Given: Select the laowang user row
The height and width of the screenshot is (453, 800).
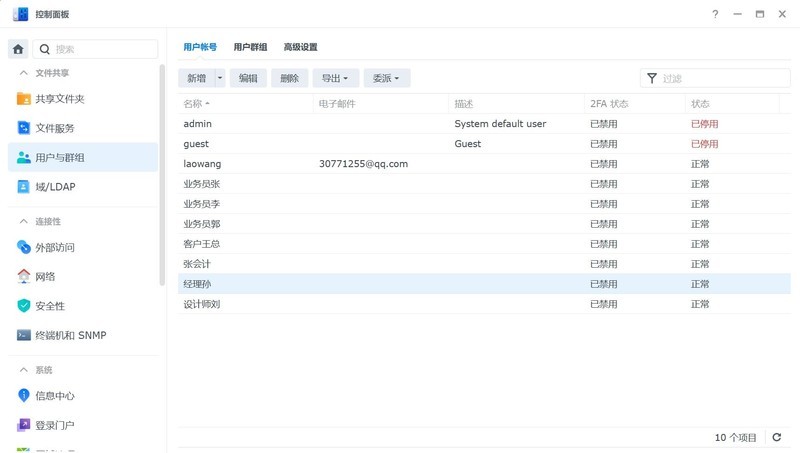Looking at the screenshot, I should tap(484, 164).
